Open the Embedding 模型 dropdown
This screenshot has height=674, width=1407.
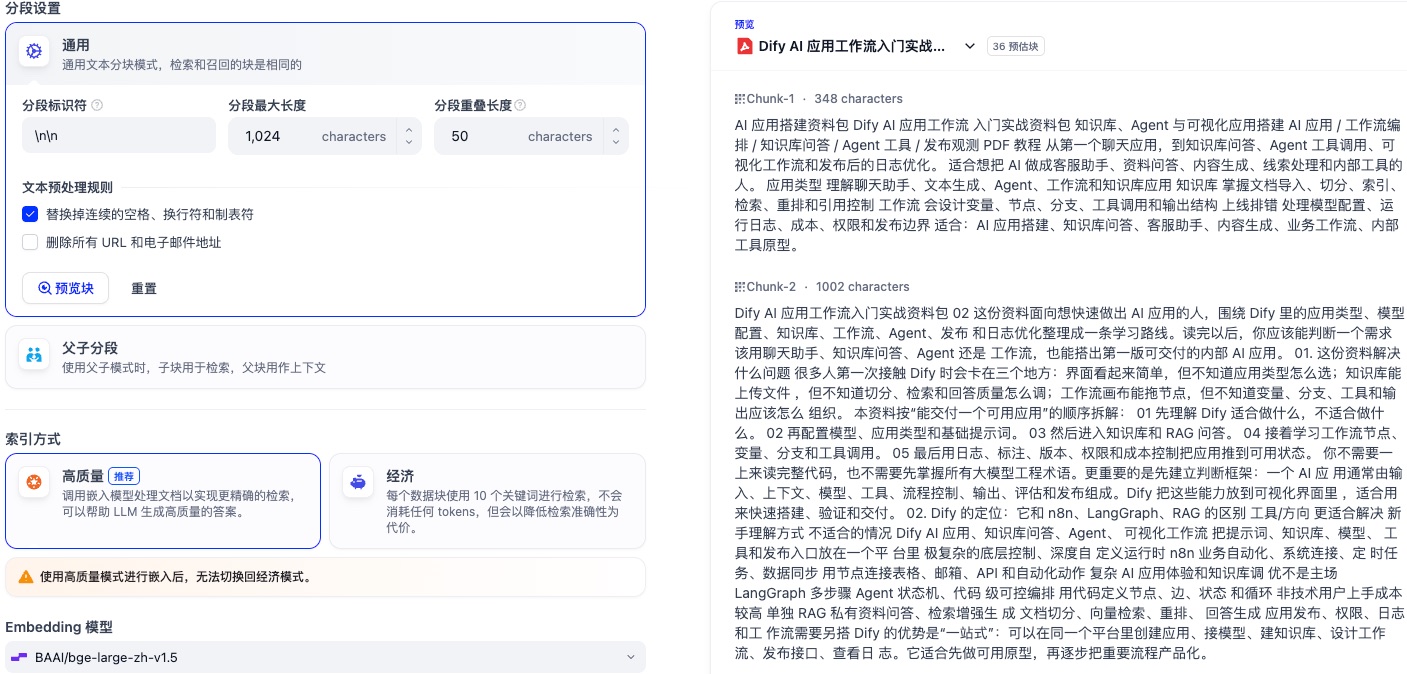coord(325,657)
